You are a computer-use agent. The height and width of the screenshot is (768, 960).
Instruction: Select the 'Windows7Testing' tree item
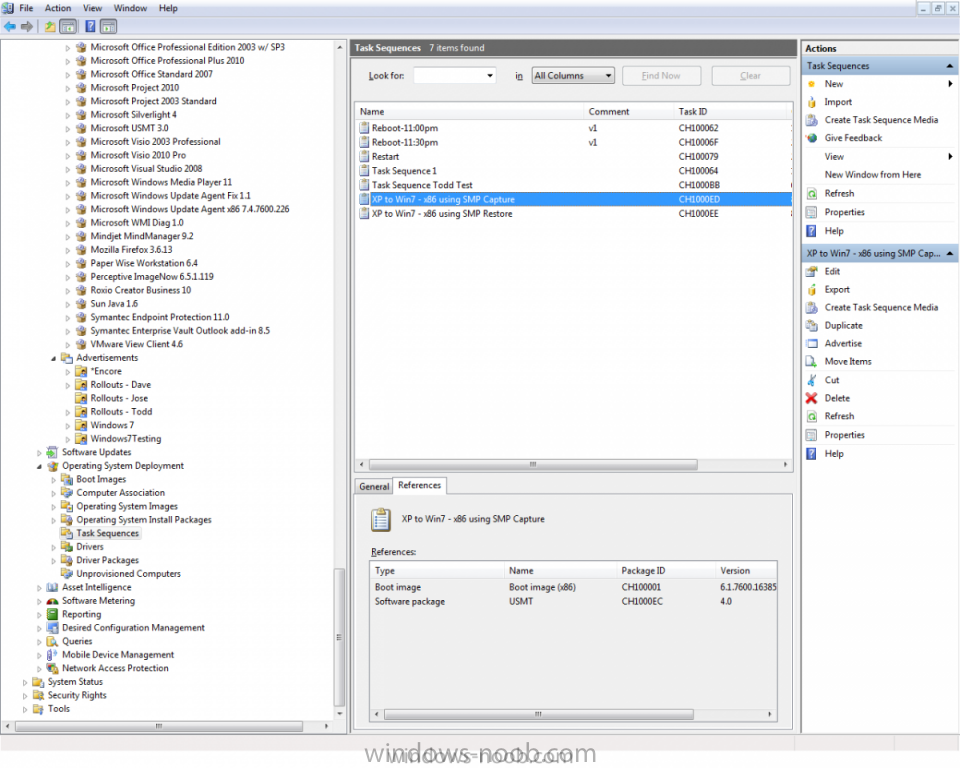click(126, 439)
